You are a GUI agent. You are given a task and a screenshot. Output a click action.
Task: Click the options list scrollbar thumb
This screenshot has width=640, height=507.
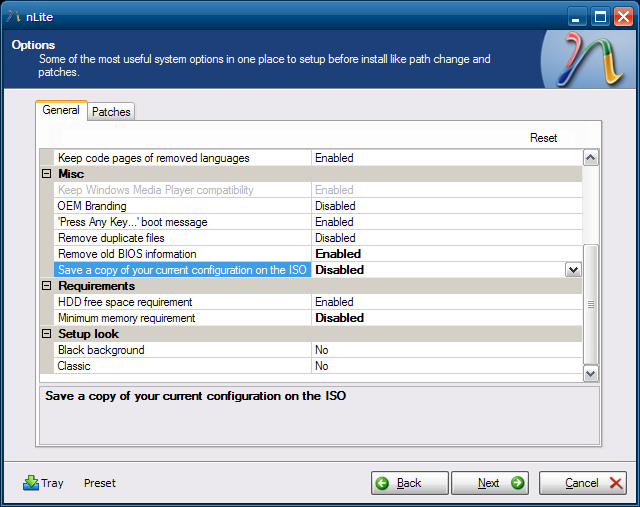point(591,304)
